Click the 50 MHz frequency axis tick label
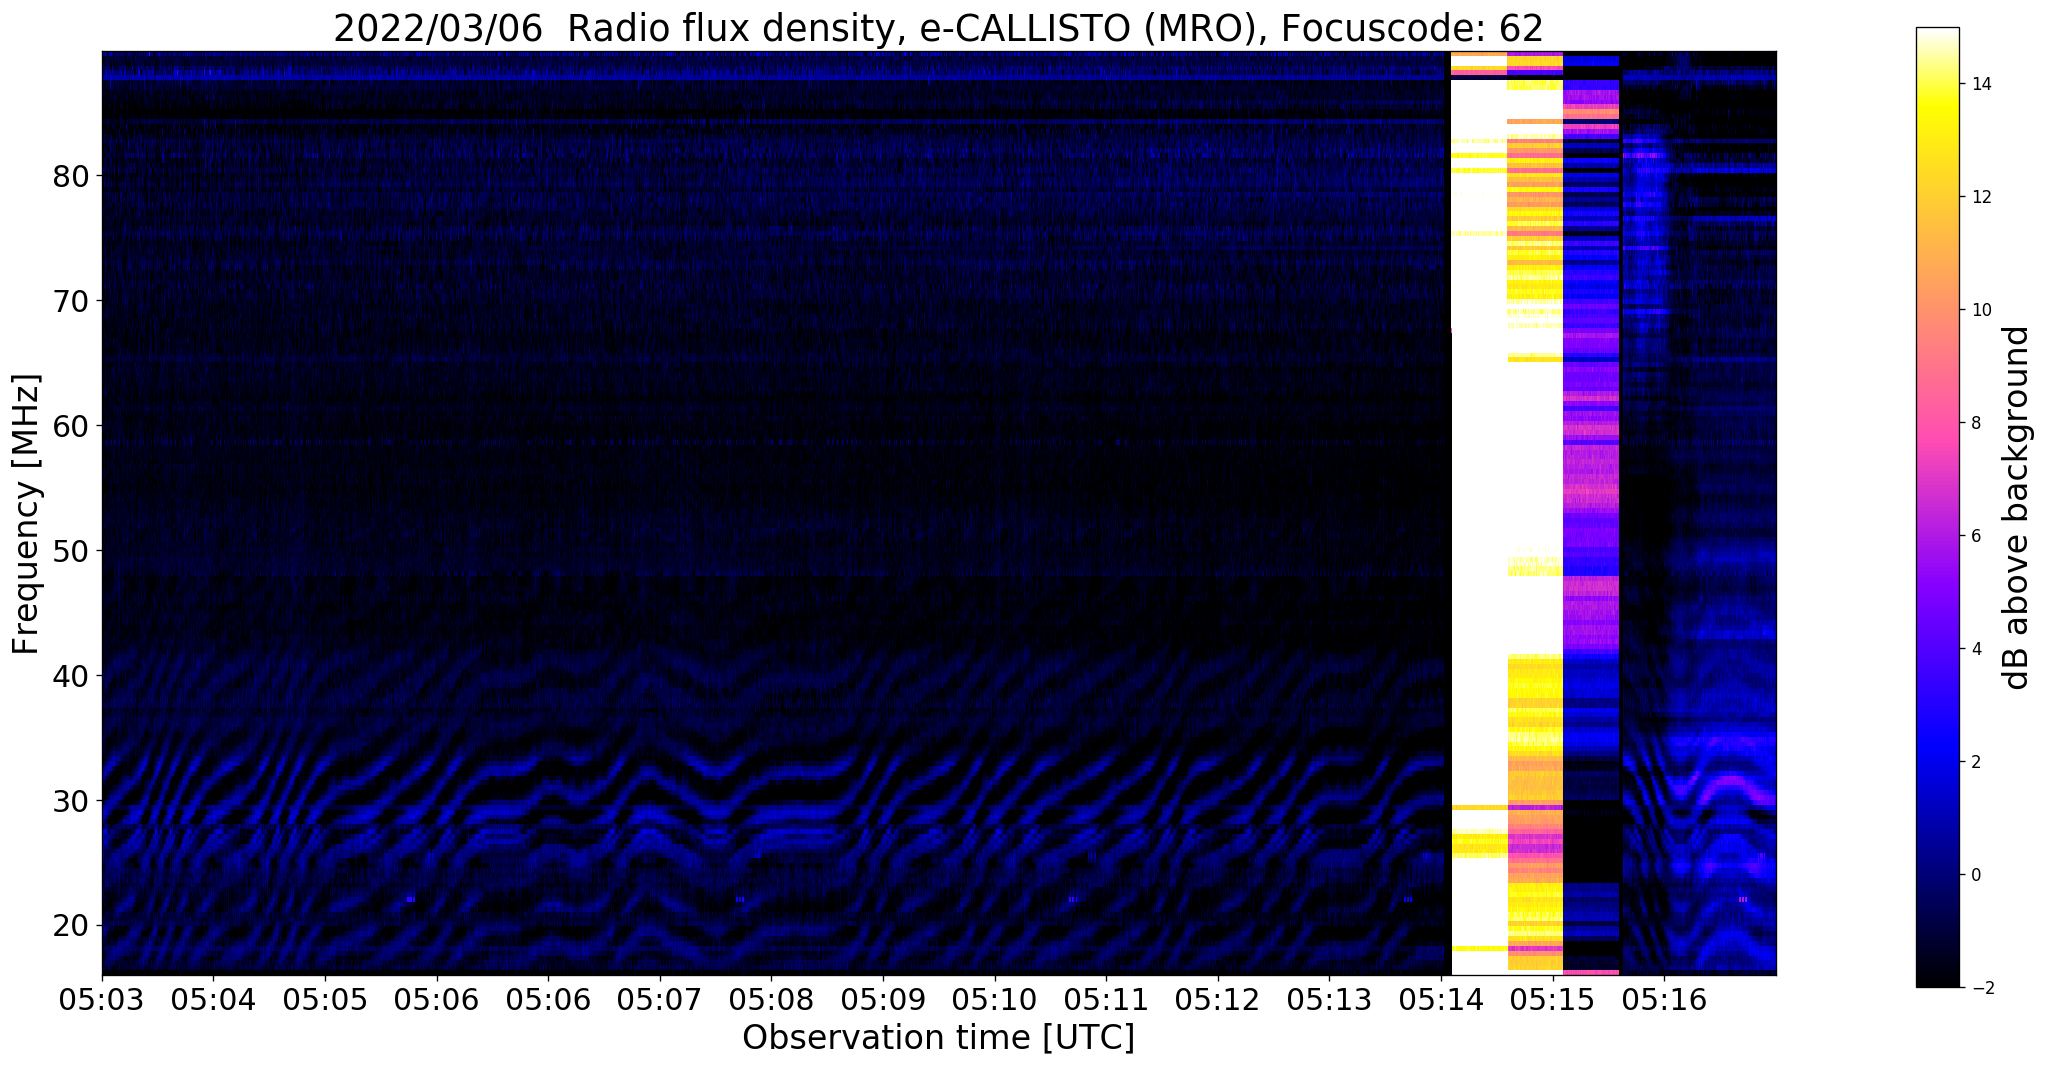The image size is (2047, 1067). [x=71, y=551]
